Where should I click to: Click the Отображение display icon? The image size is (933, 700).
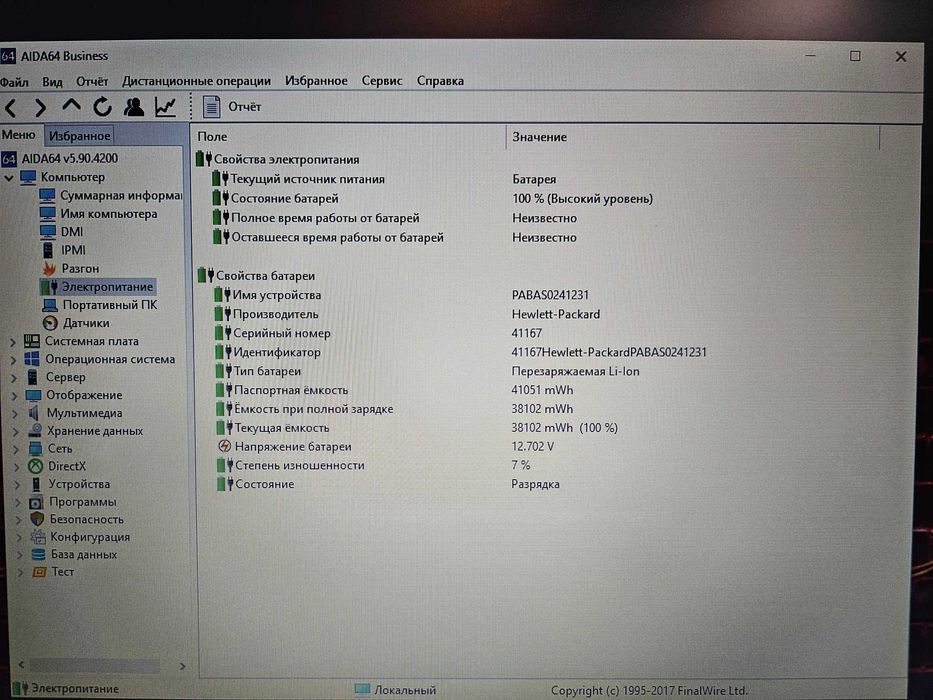pos(33,395)
